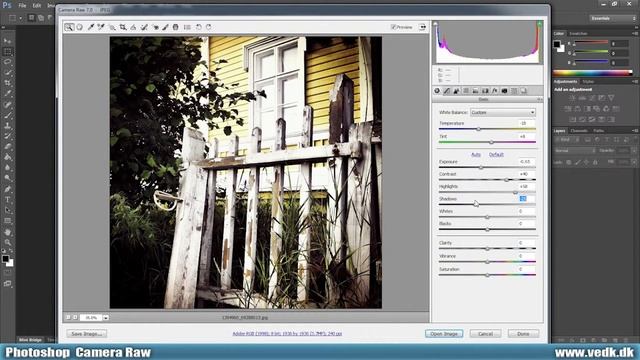Click the Saturation slider track
This screenshot has width=640, height=360.
tap(487, 275)
